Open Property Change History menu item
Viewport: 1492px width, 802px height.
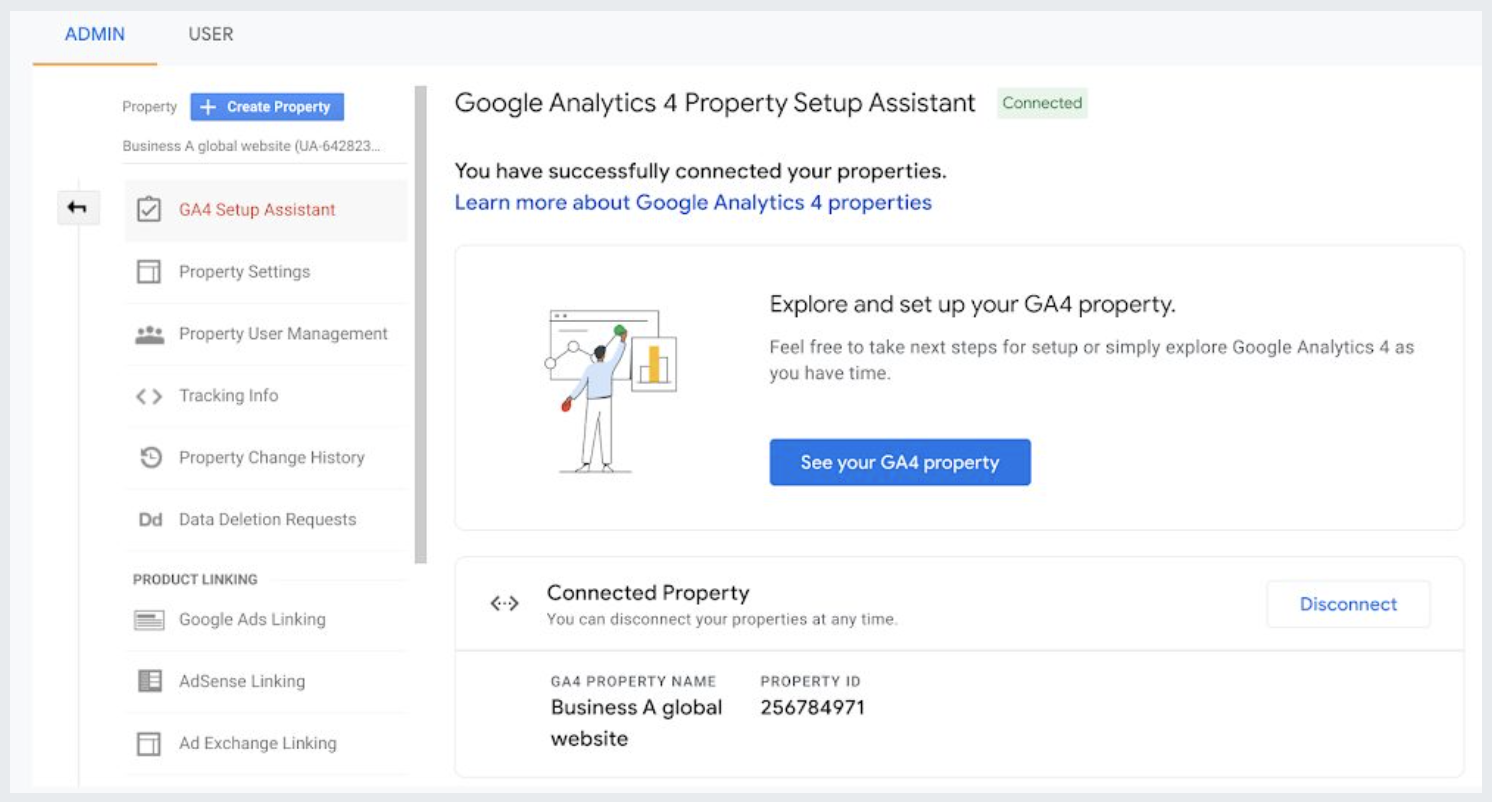tap(265, 458)
